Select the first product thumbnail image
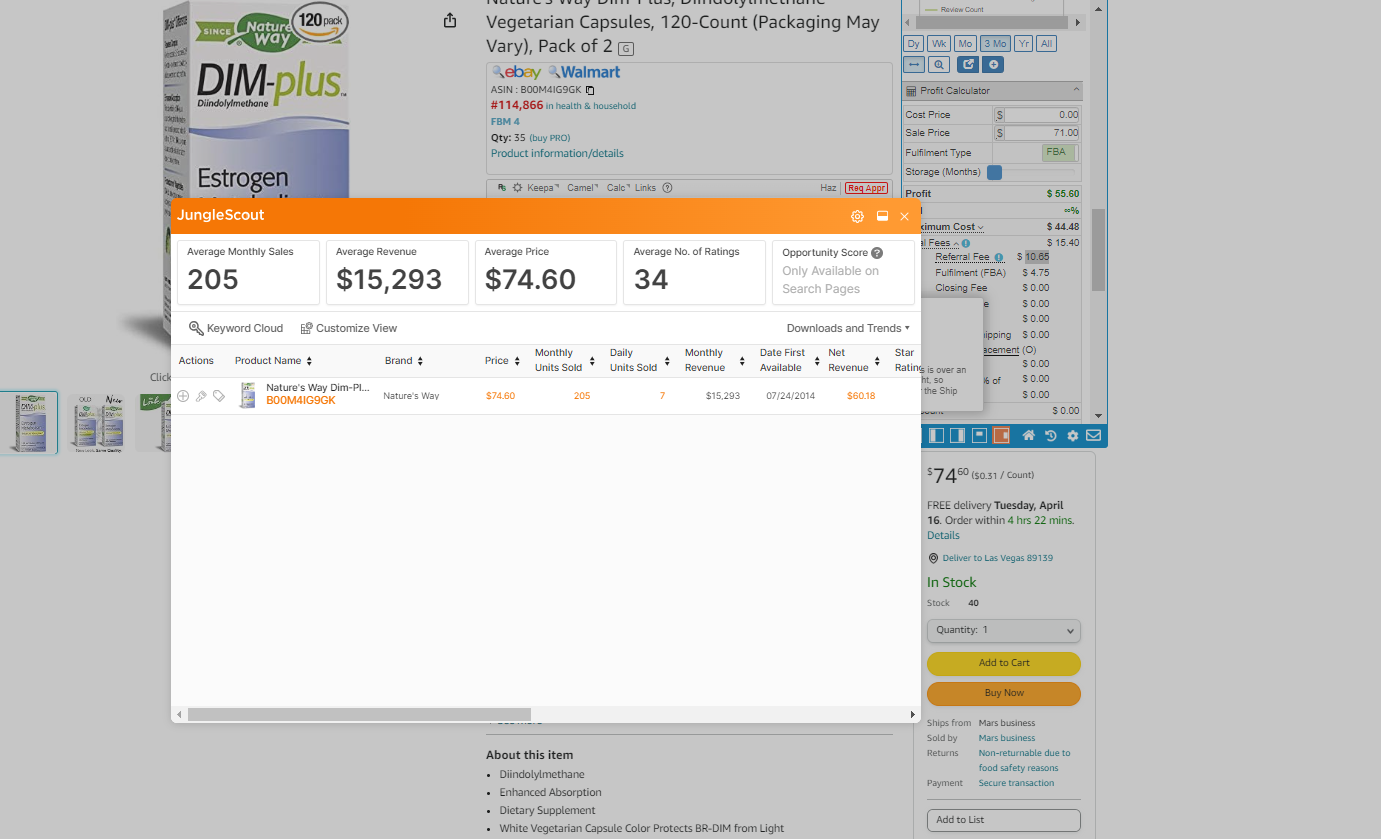Image resolution: width=1381 pixels, height=839 pixels. 29,422
